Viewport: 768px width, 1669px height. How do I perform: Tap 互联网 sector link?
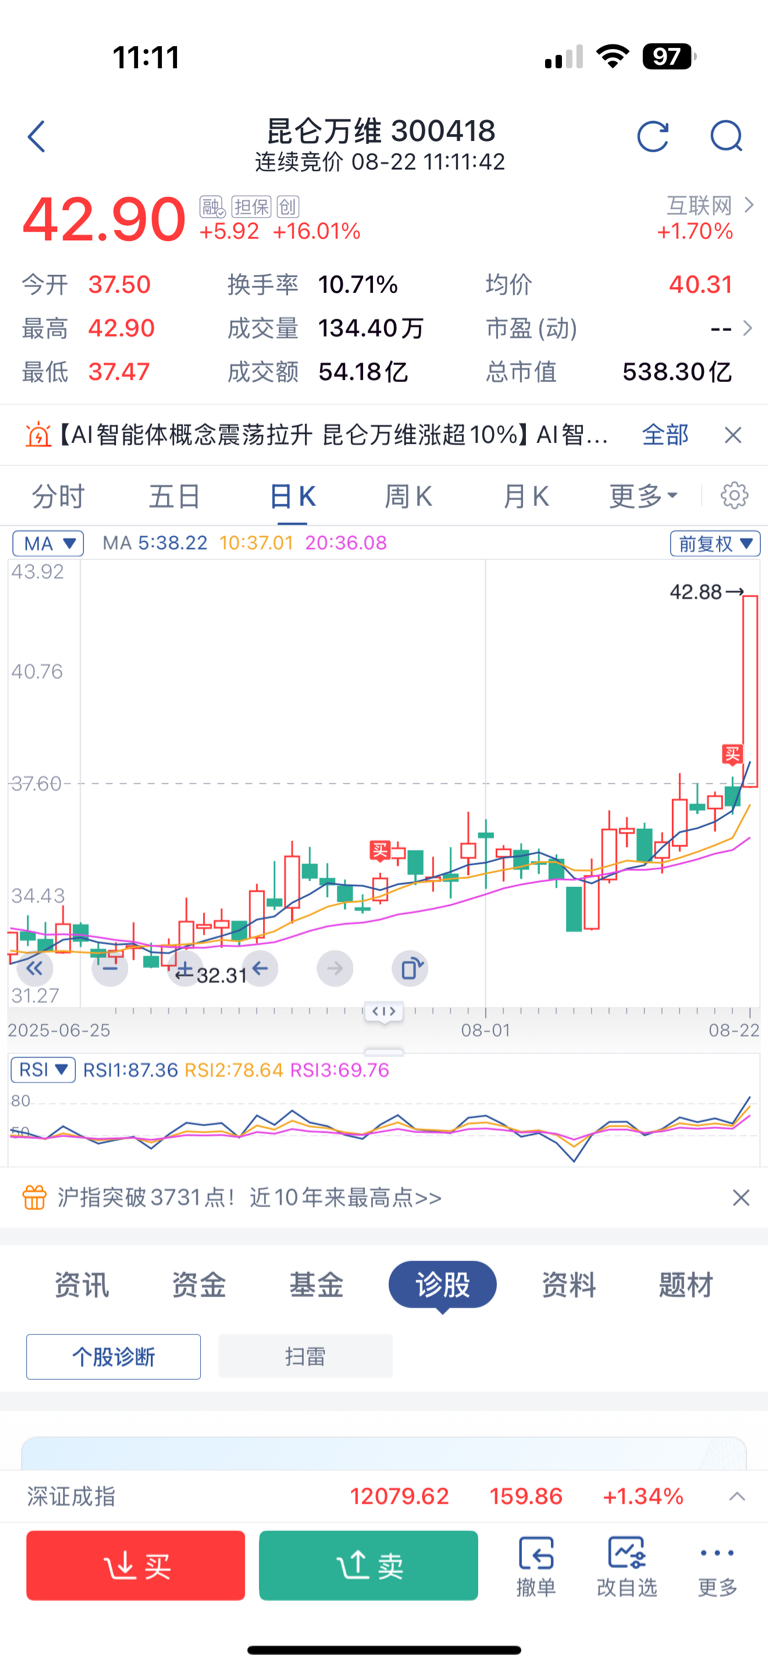point(700,205)
